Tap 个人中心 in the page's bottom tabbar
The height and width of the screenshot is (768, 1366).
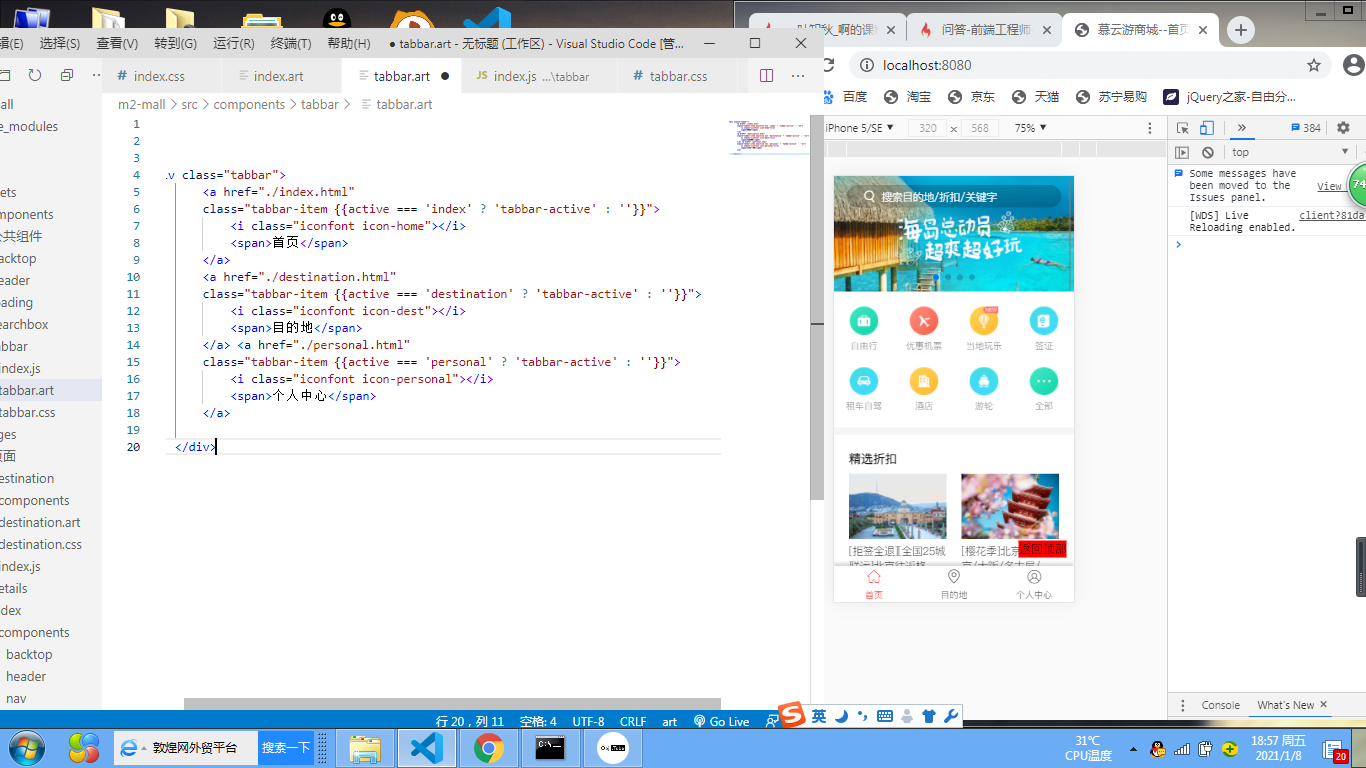pyautogui.click(x=1034, y=585)
